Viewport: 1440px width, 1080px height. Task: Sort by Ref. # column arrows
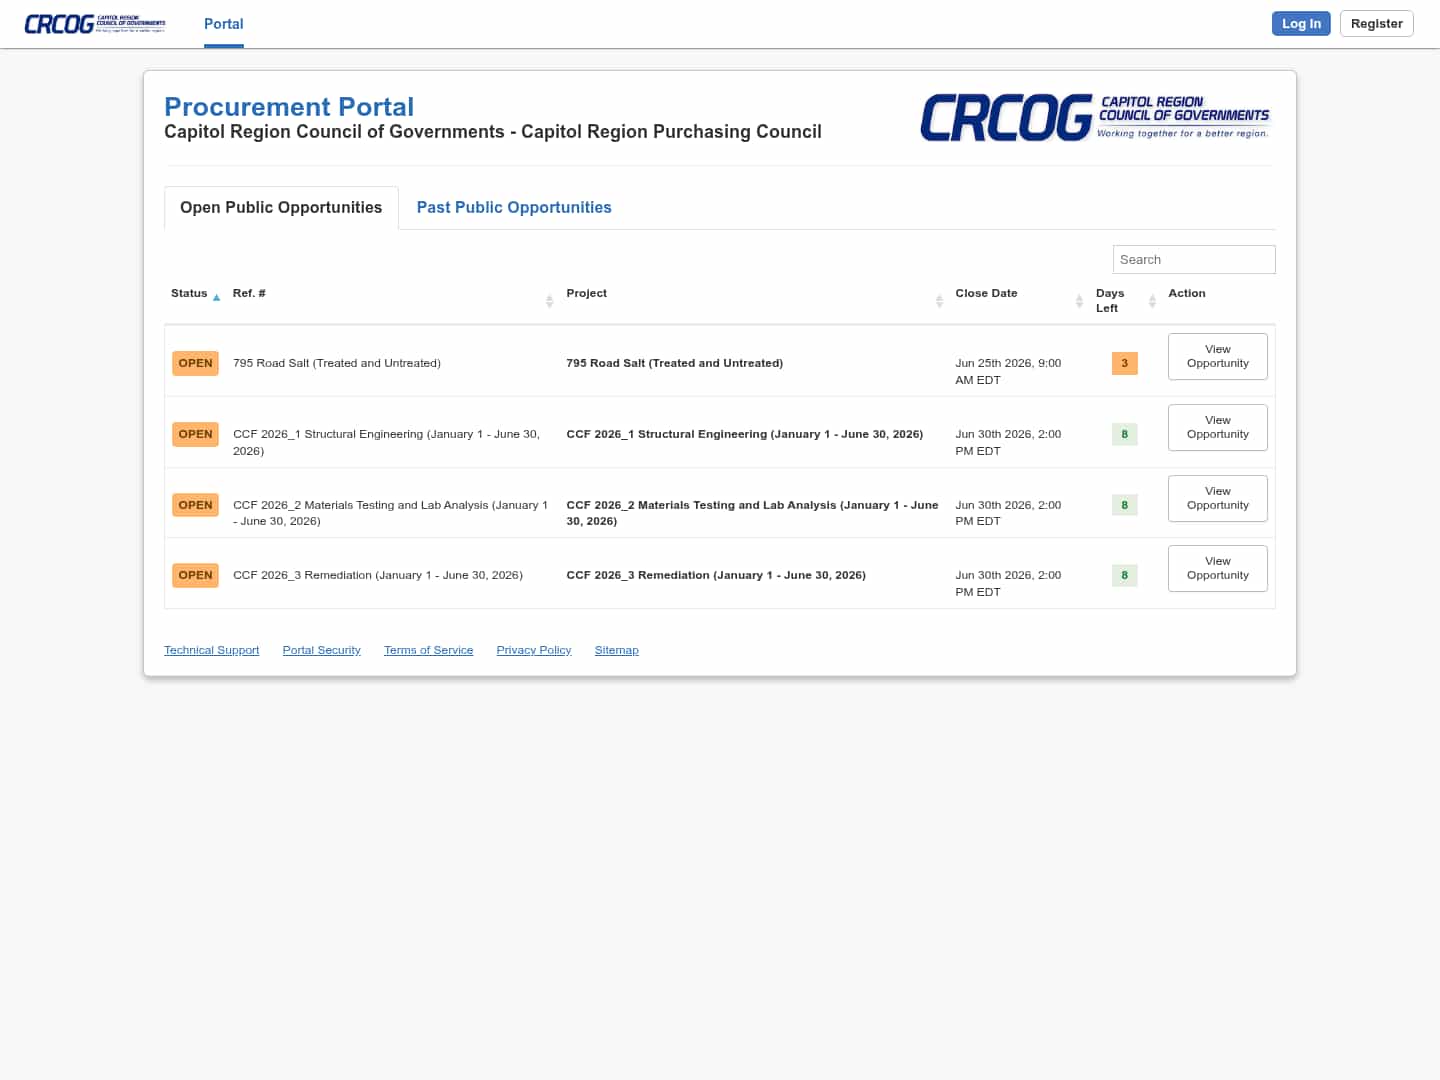point(549,301)
